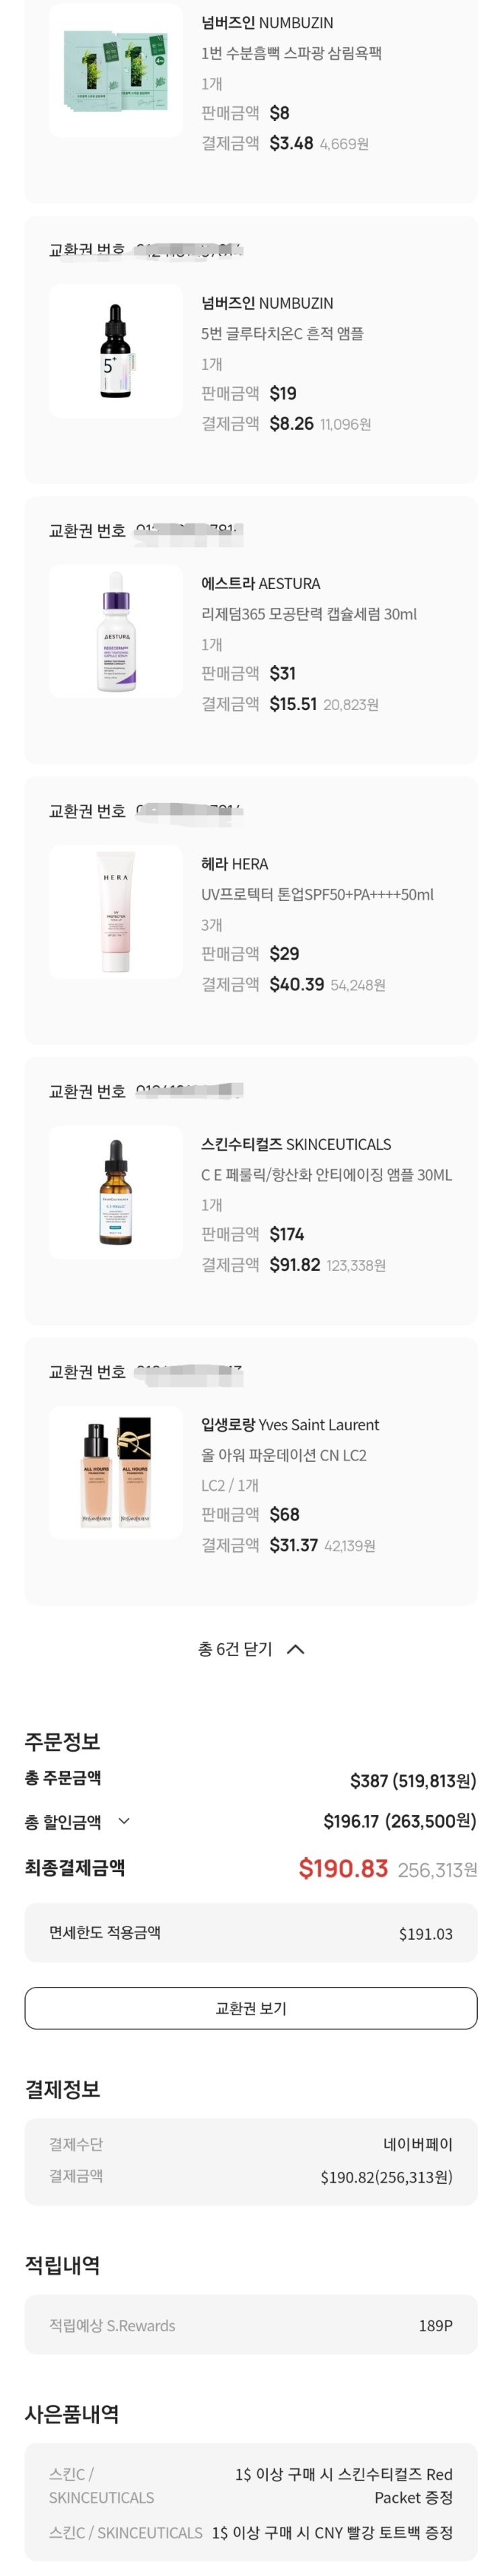Open the HERA UV protector thumbnail
Image resolution: width=500 pixels, height=2576 pixels.
116,911
